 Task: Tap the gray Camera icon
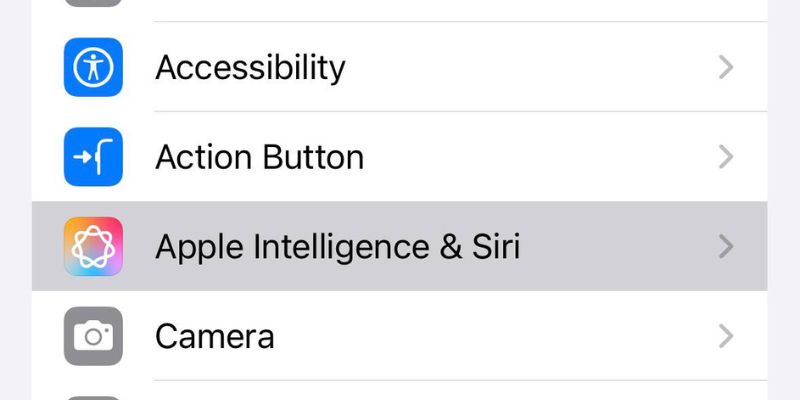[x=93, y=336]
